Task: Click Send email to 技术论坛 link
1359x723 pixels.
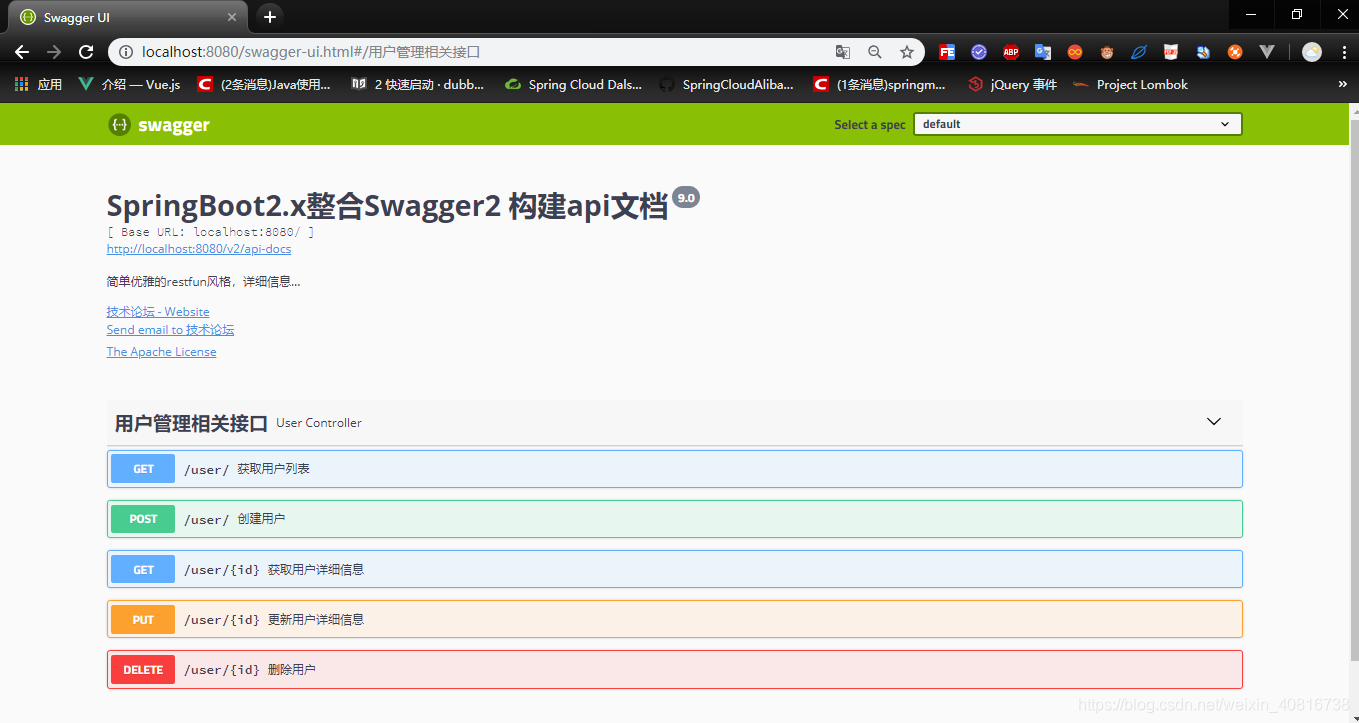Action: 170,330
